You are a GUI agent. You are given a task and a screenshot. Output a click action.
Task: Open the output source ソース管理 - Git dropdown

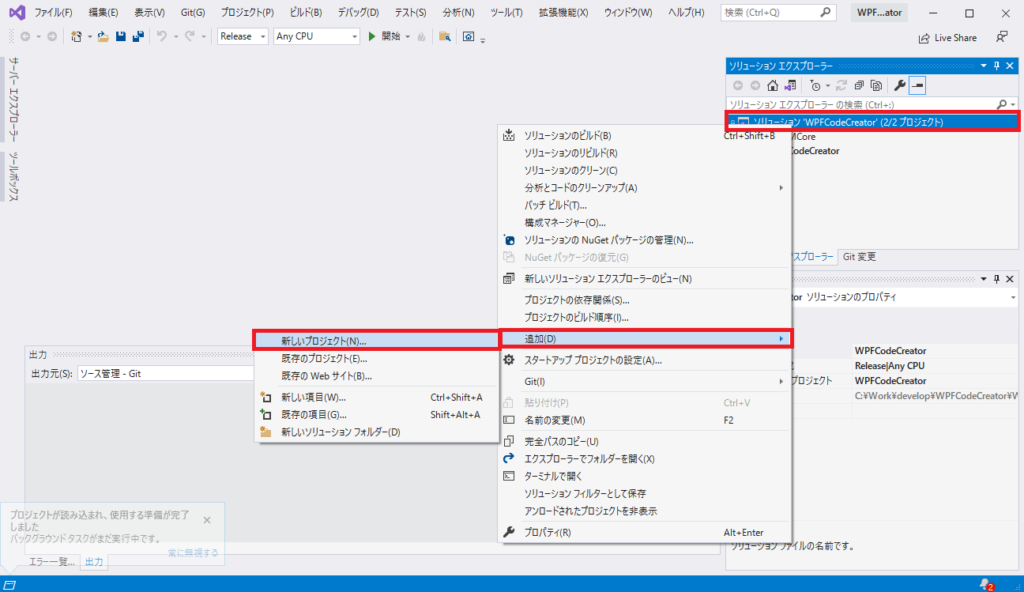165,374
